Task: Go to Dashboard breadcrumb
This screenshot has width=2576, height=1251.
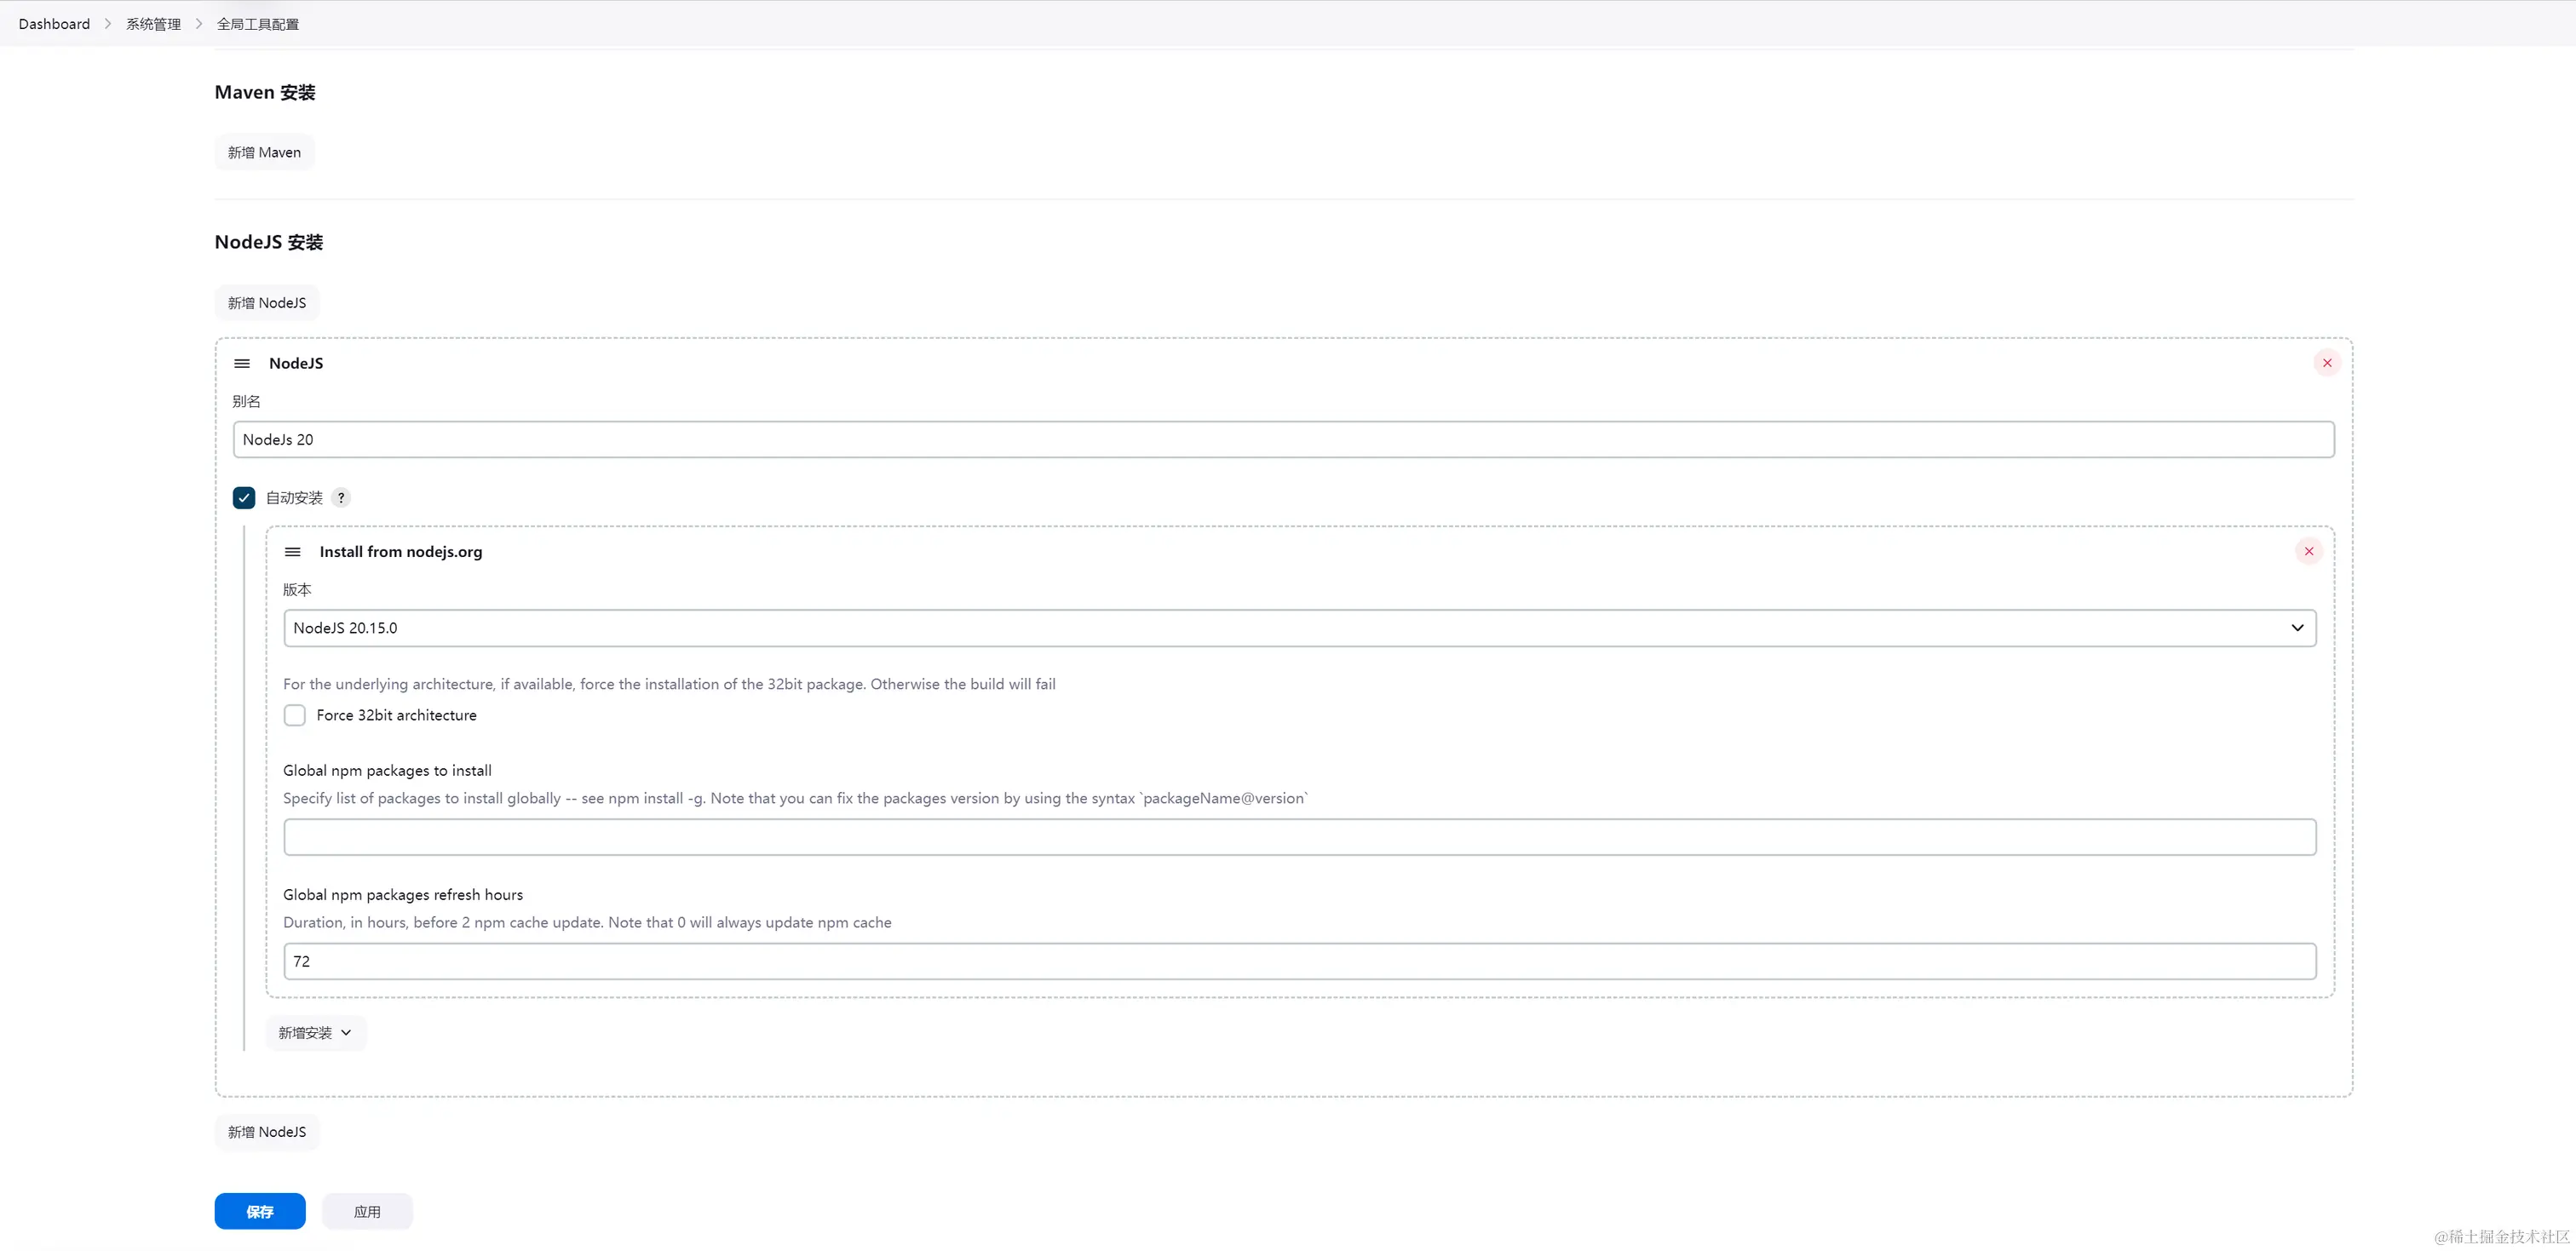Action: click(x=54, y=24)
